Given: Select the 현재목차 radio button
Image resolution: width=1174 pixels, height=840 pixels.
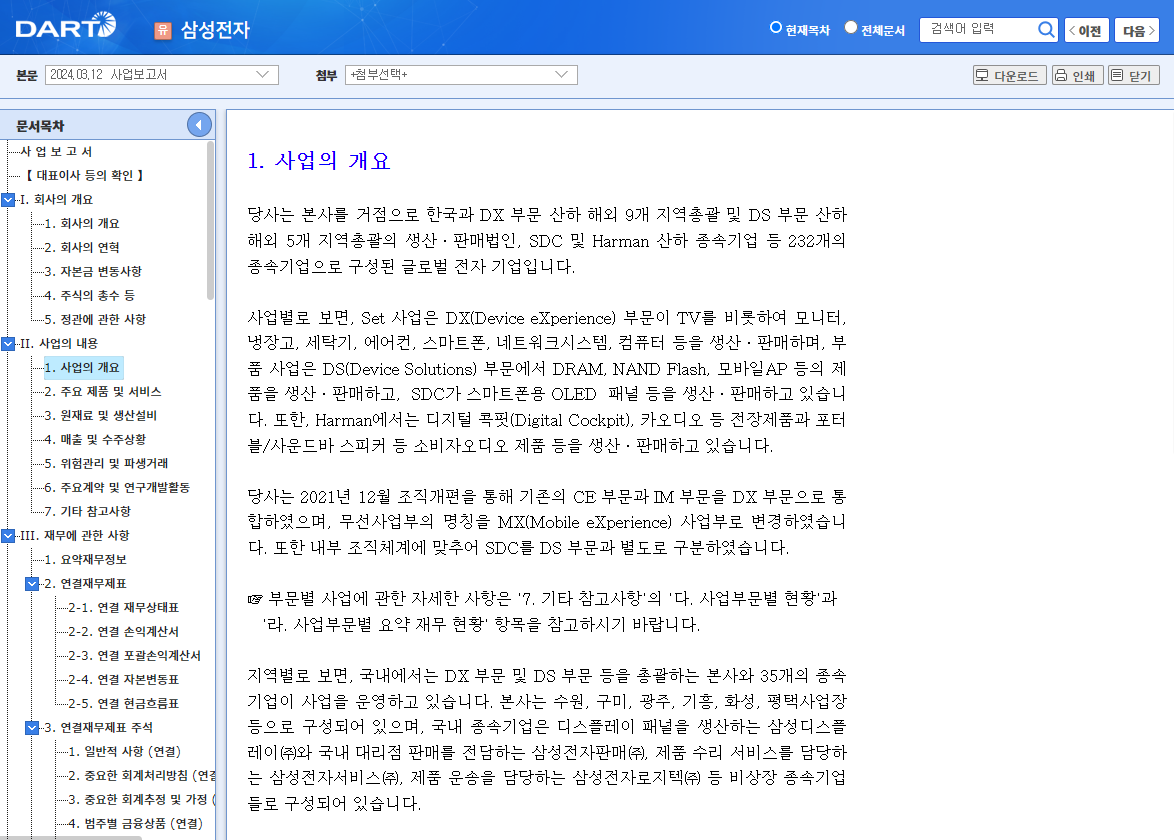Looking at the screenshot, I should click(x=776, y=28).
